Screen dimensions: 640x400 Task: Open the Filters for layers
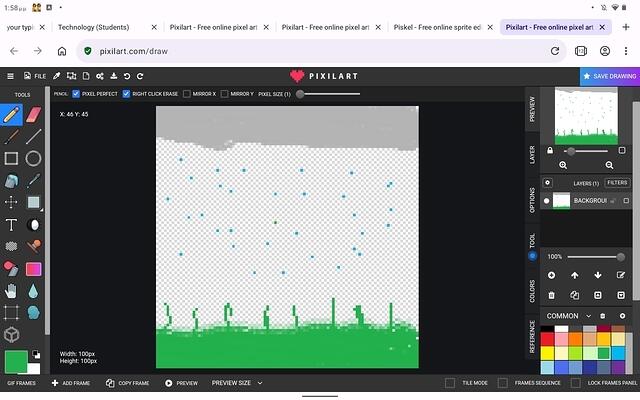point(616,183)
